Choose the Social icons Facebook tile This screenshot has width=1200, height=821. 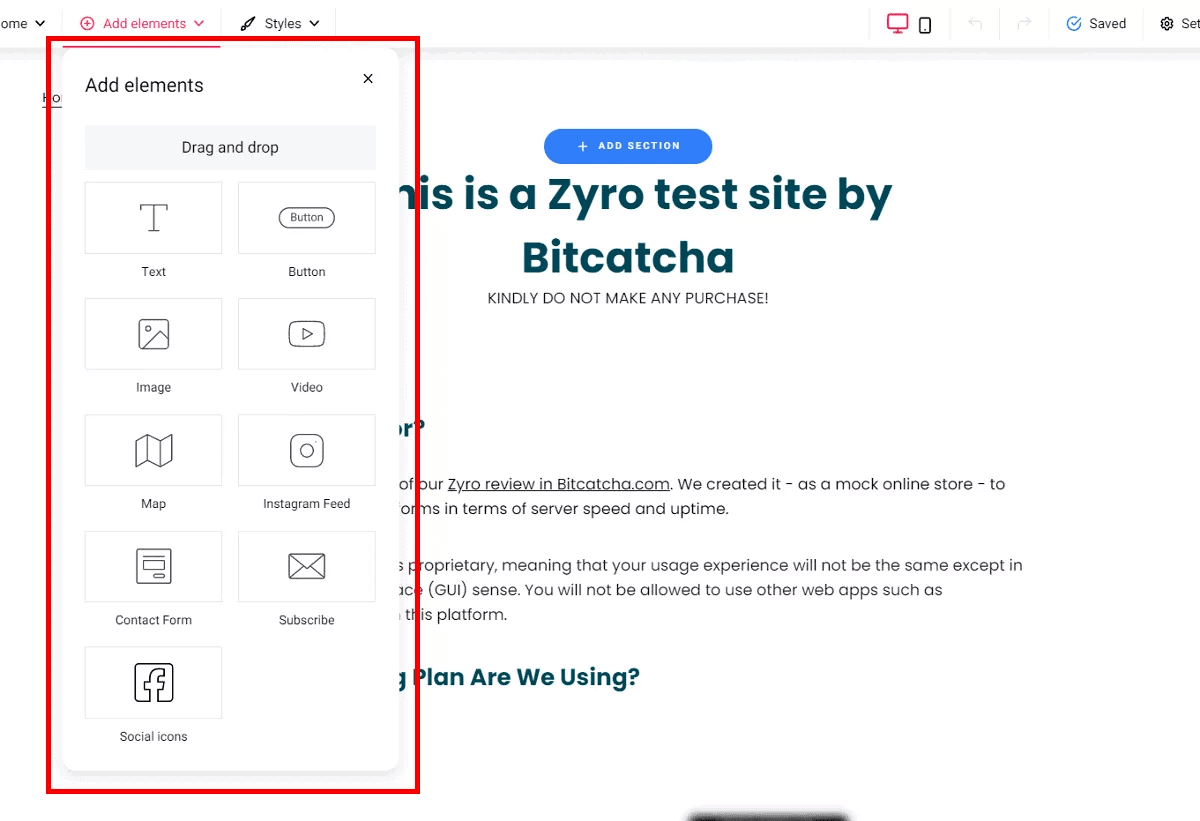153,683
